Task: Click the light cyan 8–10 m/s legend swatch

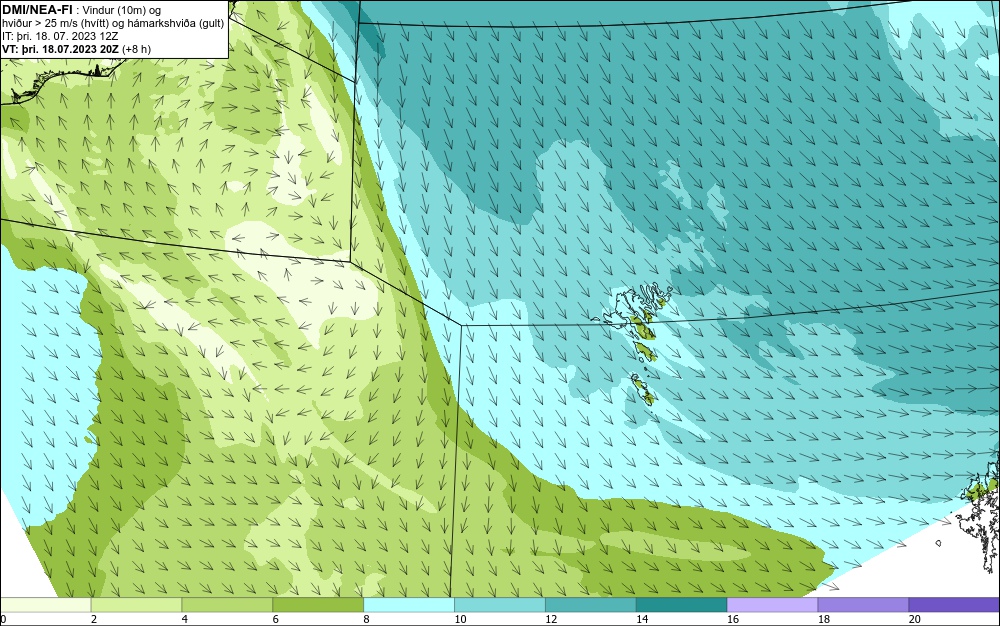Action: [409, 604]
